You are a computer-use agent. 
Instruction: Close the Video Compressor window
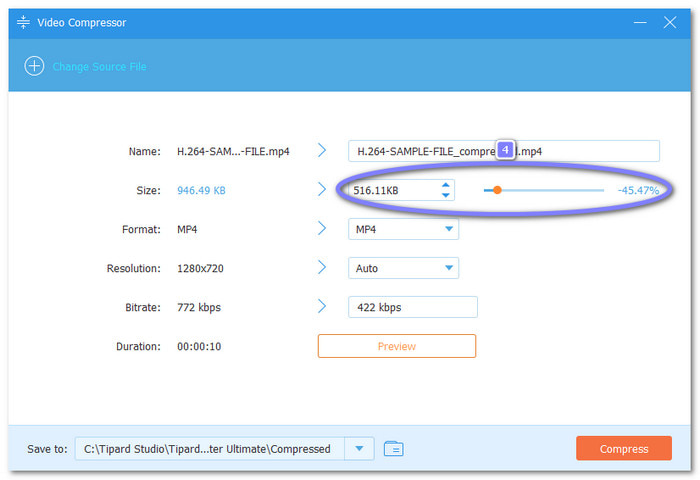tap(670, 22)
